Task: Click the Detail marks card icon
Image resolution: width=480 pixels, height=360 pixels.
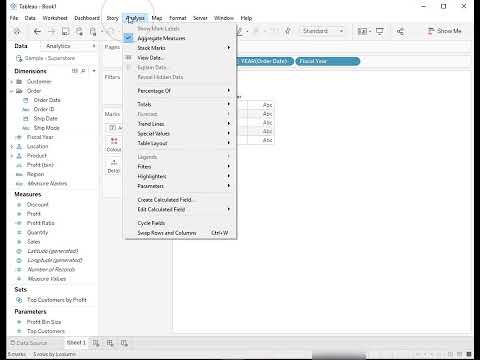Action: (x=114, y=163)
